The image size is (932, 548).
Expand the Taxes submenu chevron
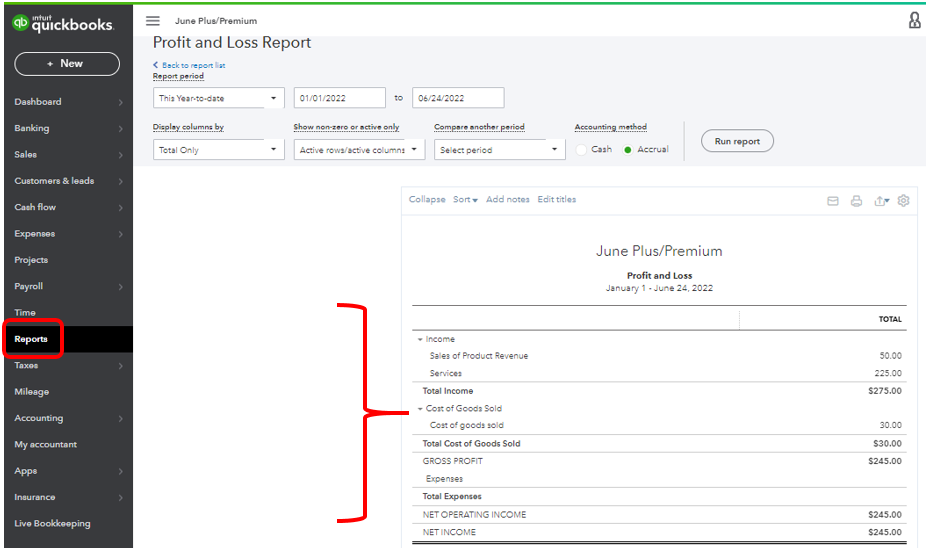(121, 366)
